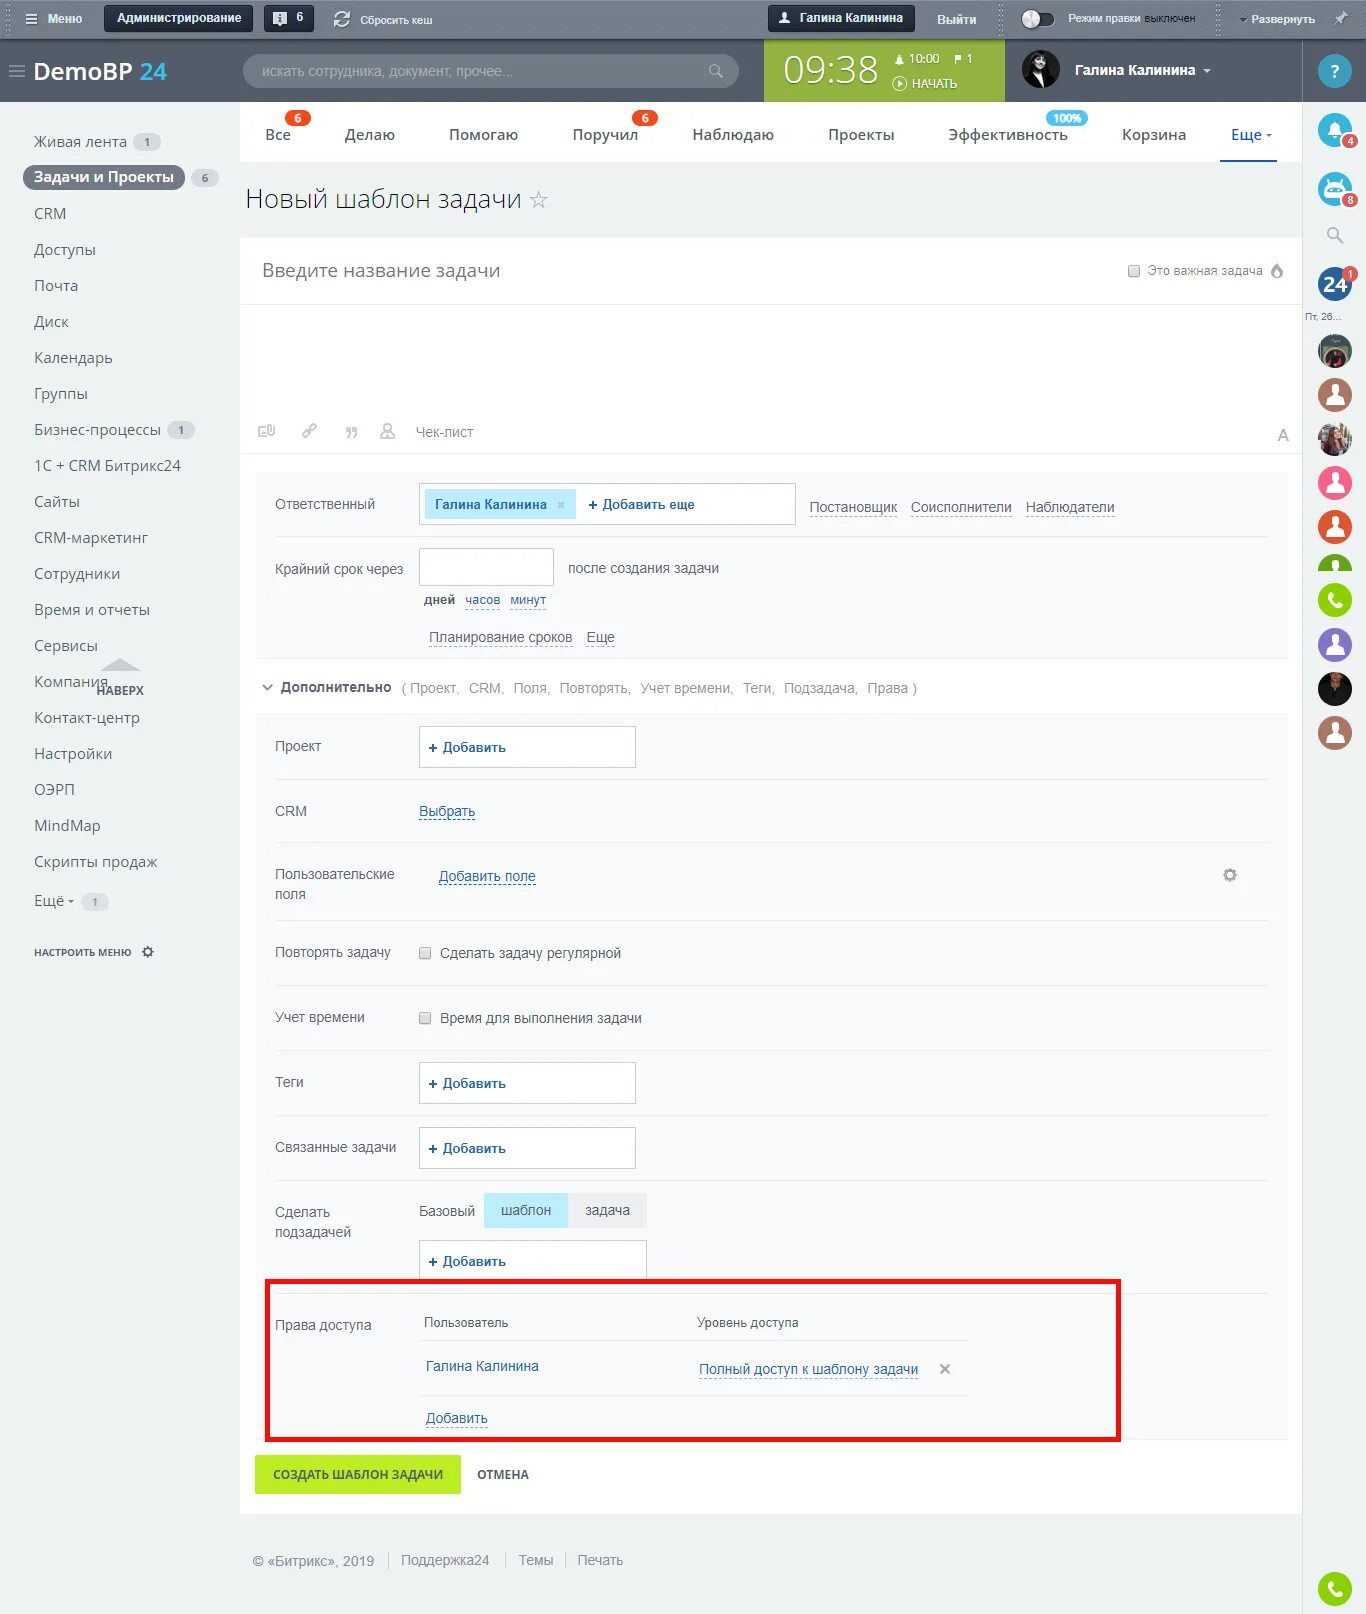Click the right sidebar search magnifier

(x=1334, y=236)
